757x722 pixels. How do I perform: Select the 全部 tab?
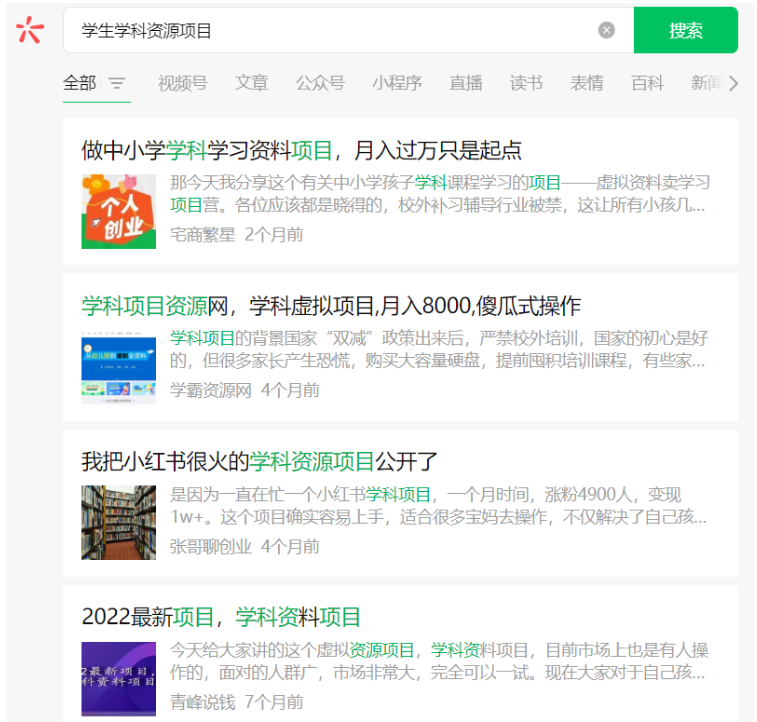click(80, 83)
